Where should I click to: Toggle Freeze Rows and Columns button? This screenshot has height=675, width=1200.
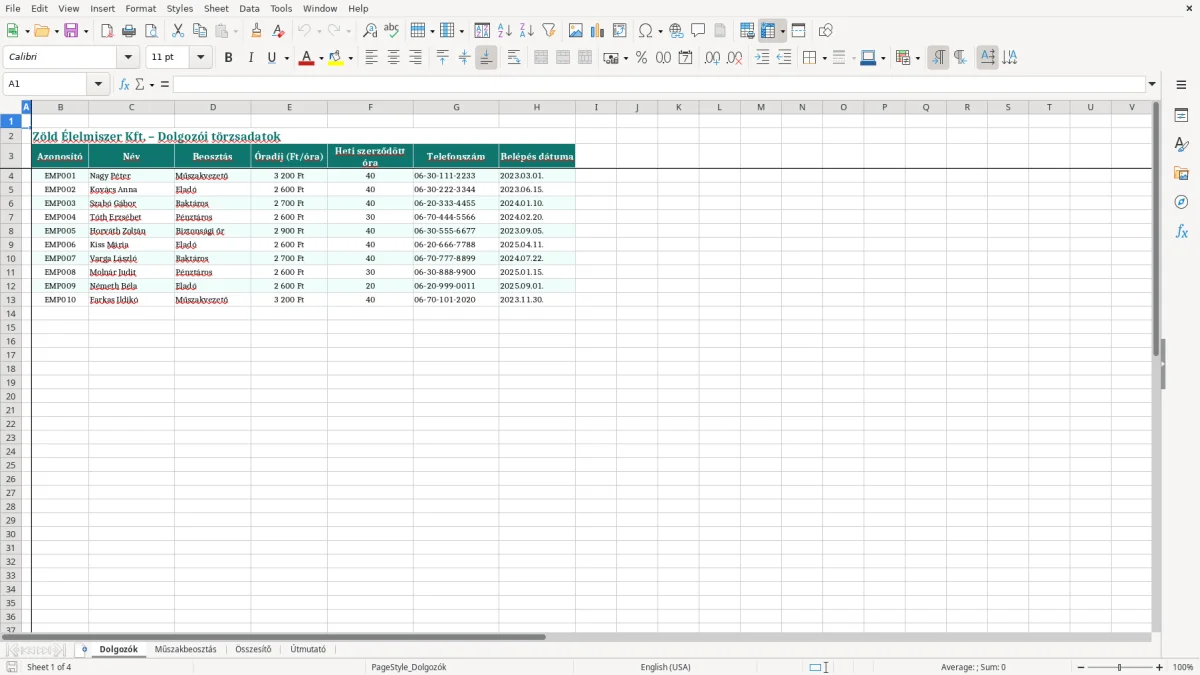[768, 31]
